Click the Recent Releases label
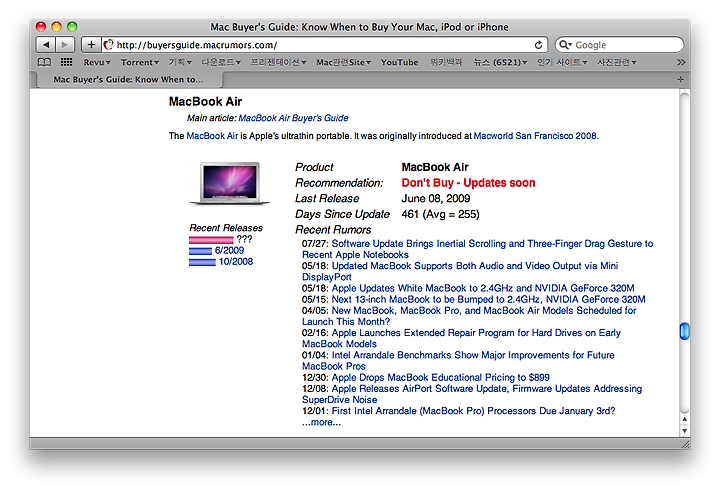720x490 pixels. [x=226, y=228]
